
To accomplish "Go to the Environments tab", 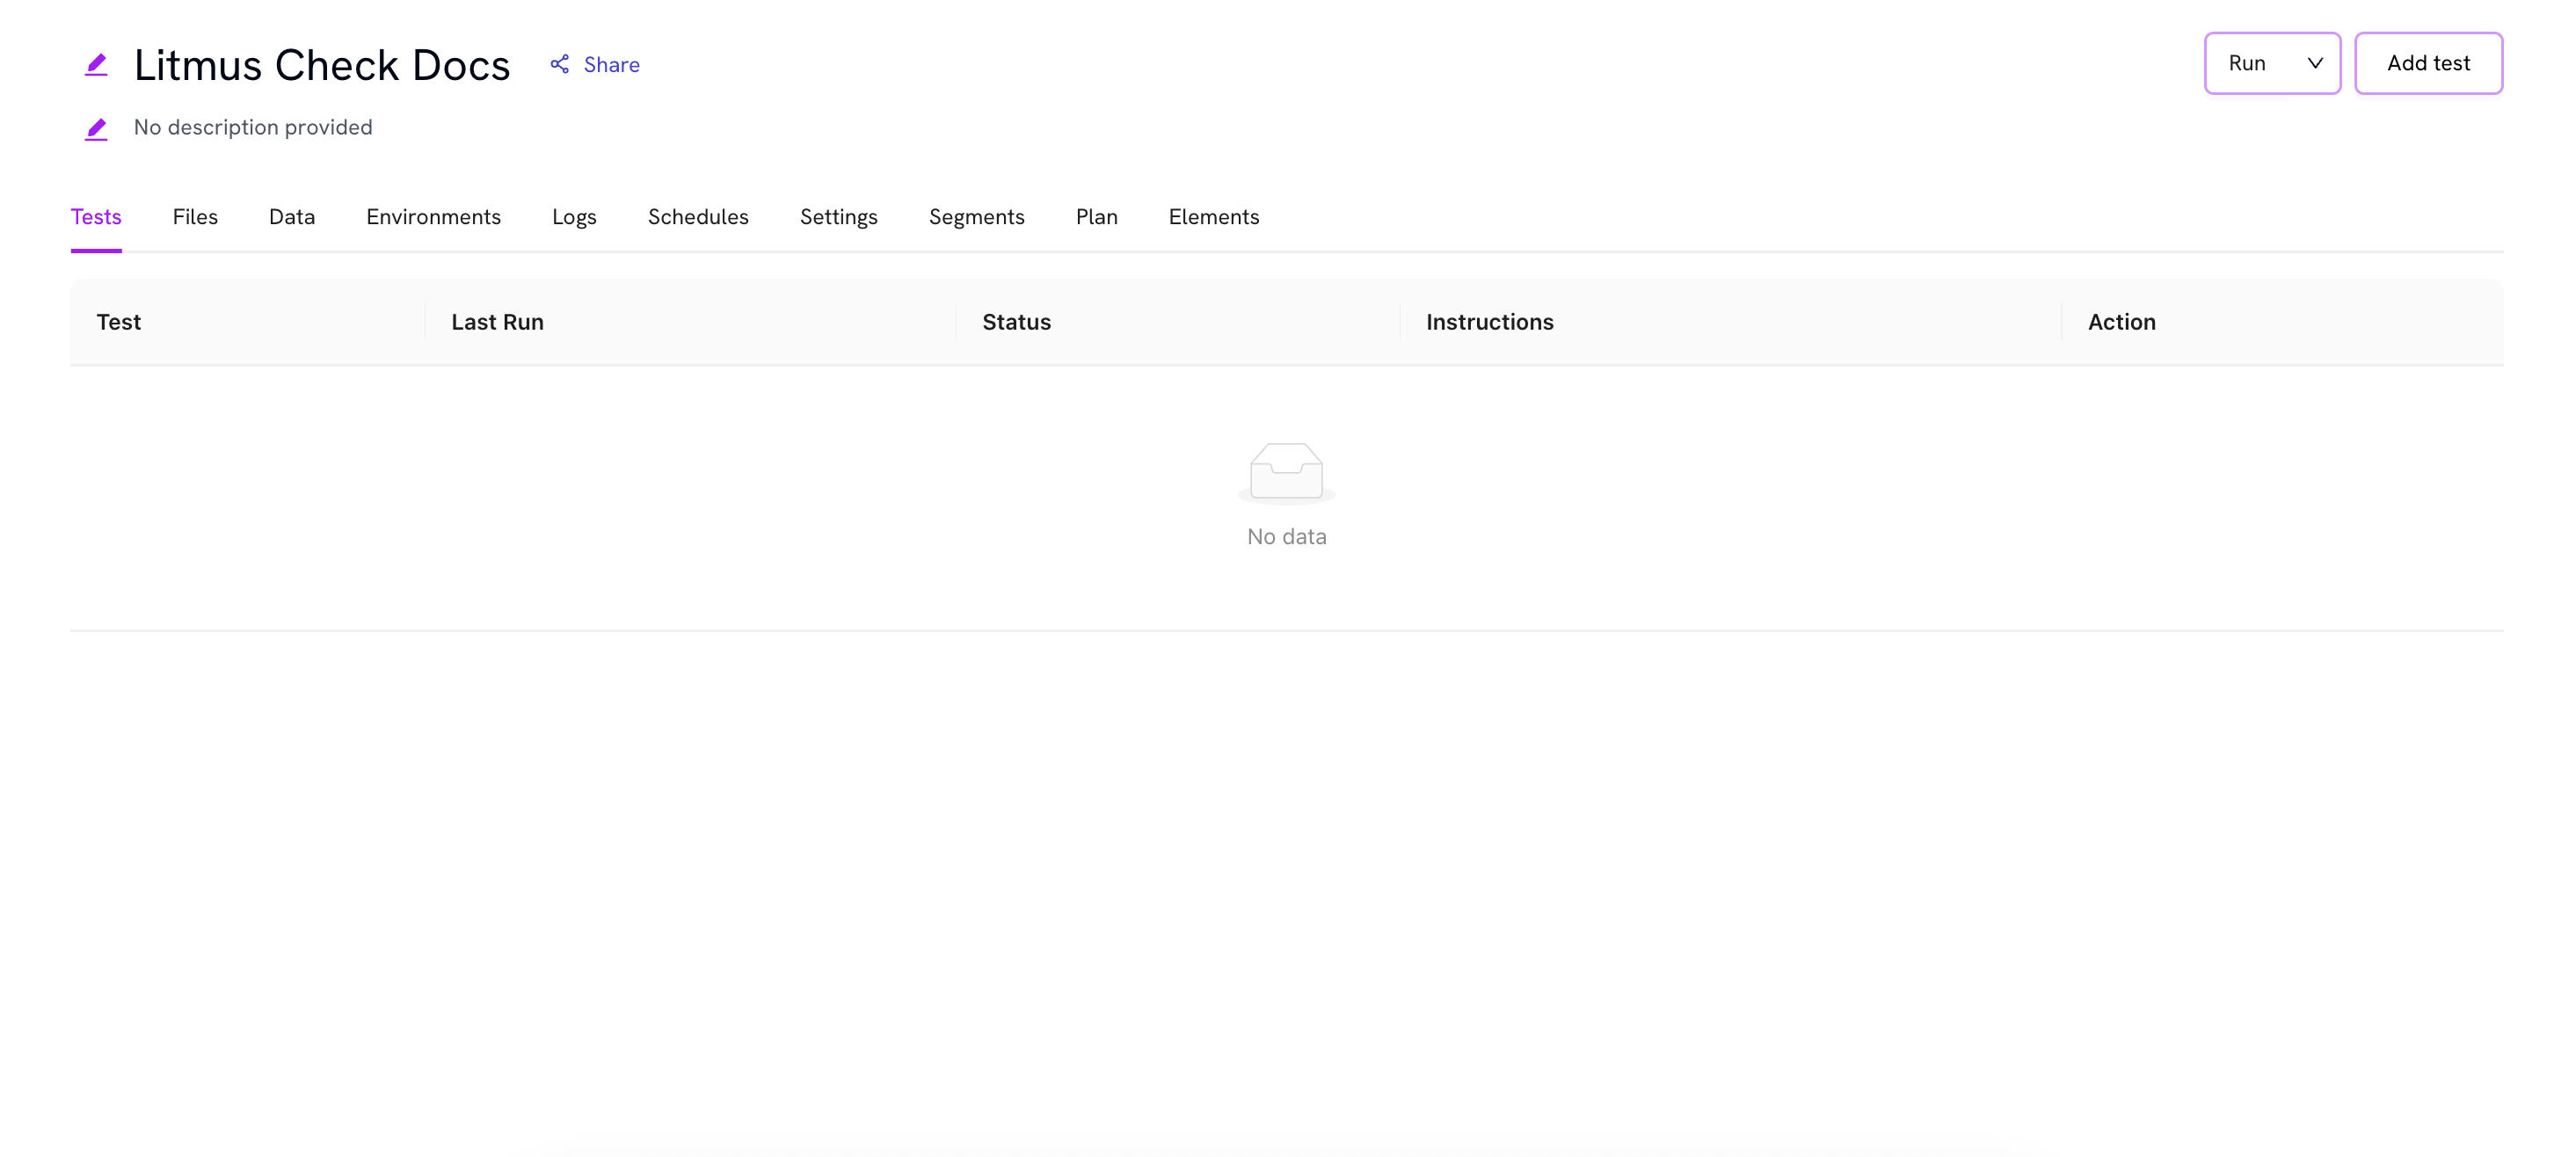I will point(433,217).
